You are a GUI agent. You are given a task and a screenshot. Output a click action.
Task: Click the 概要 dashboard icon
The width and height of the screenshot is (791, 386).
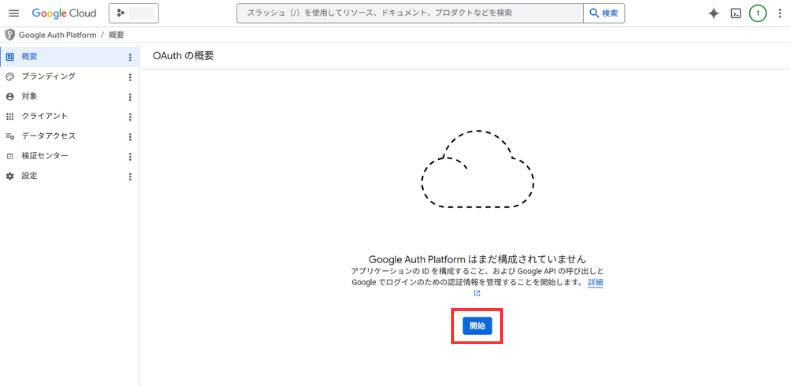pos(10,57)
